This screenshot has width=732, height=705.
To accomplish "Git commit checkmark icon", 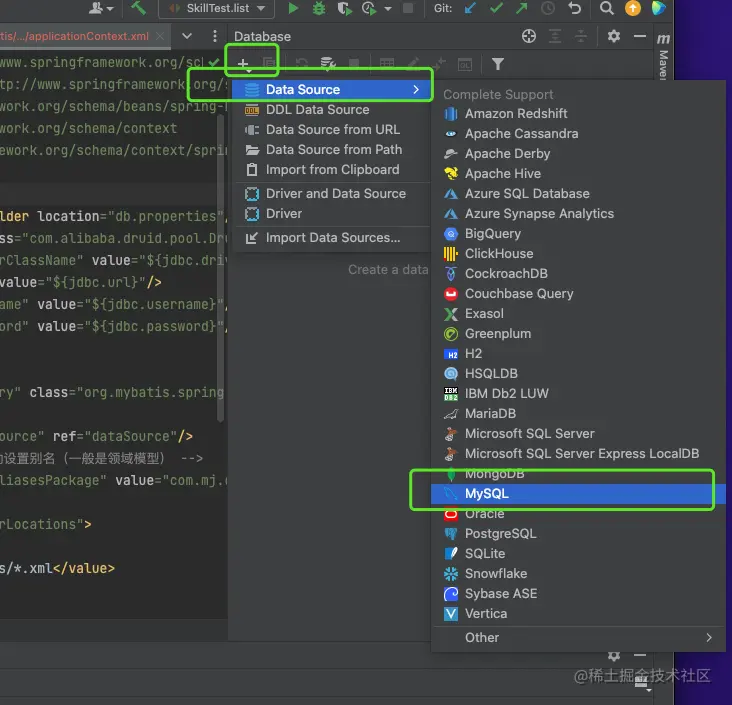I will point(496,8).
